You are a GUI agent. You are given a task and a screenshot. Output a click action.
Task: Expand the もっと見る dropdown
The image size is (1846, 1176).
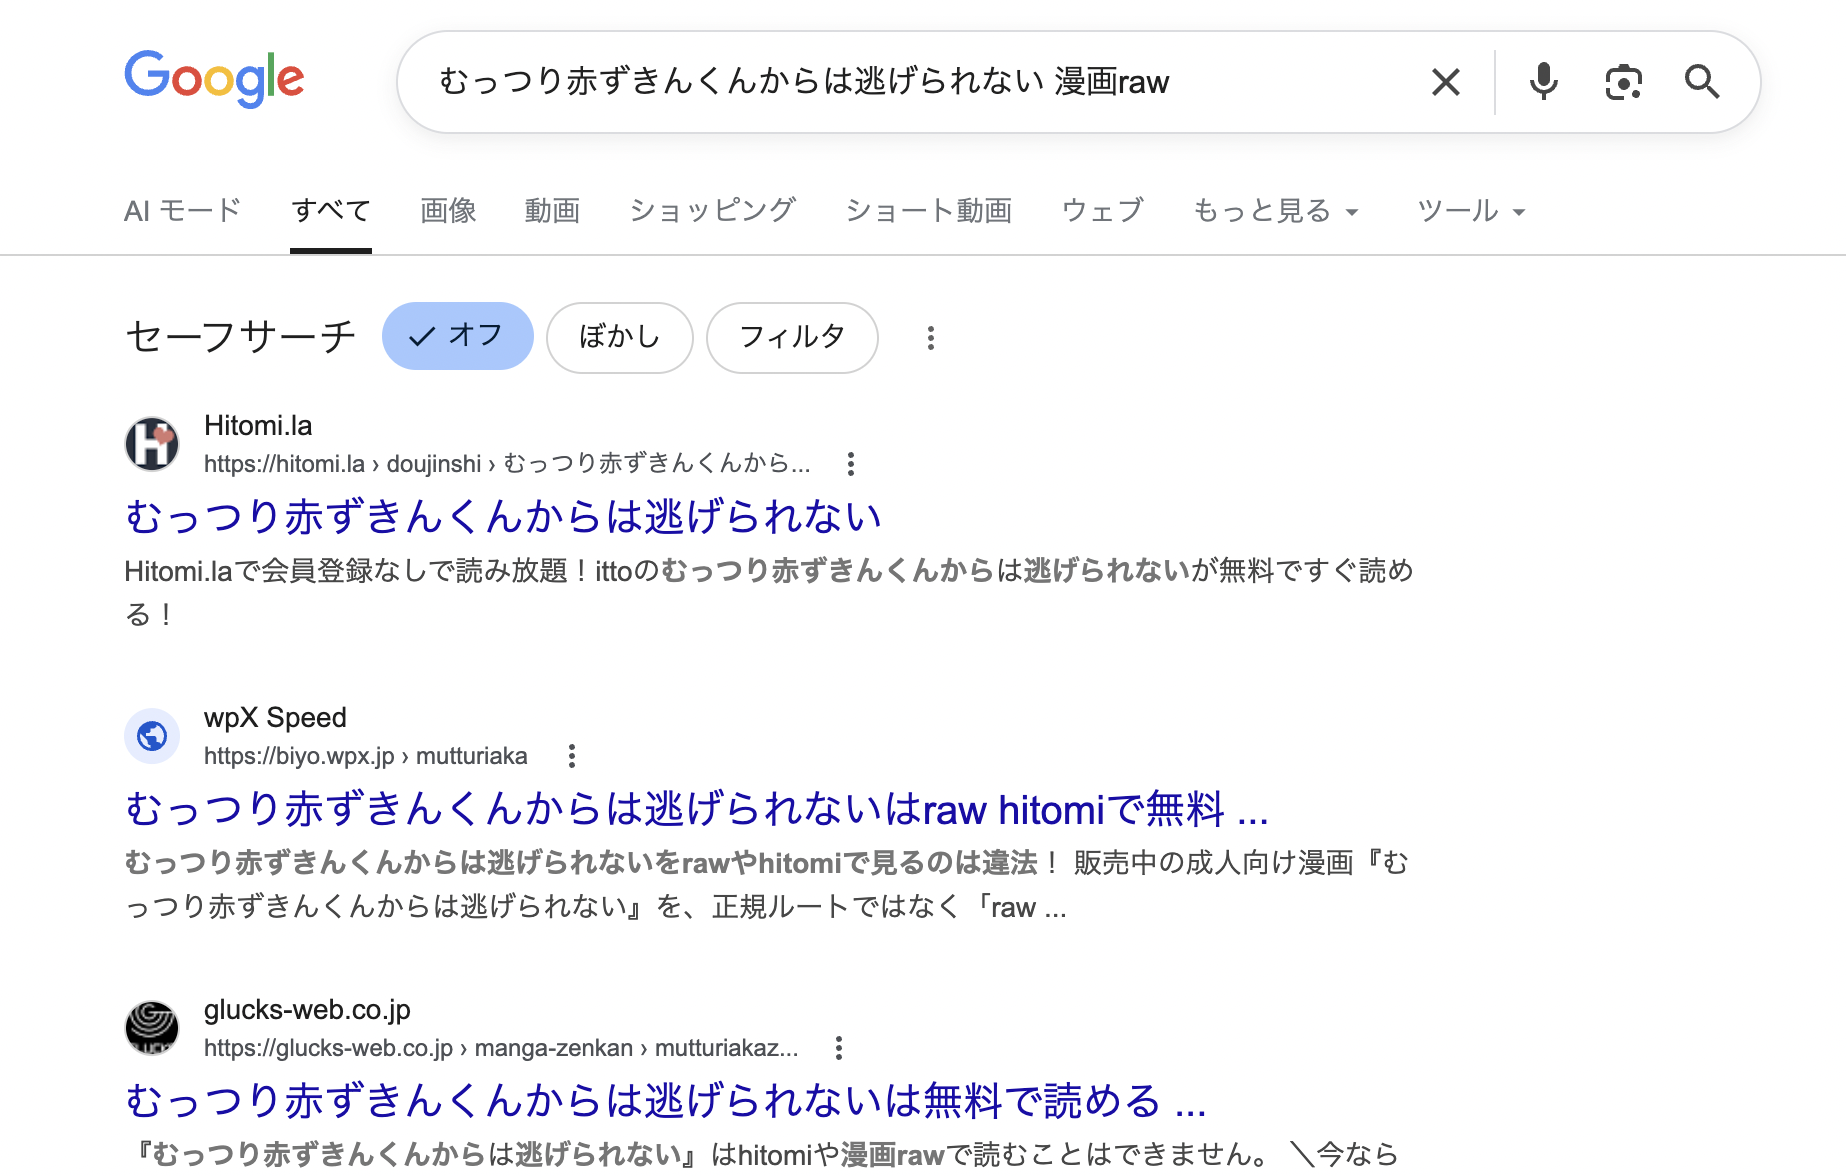1276,211
